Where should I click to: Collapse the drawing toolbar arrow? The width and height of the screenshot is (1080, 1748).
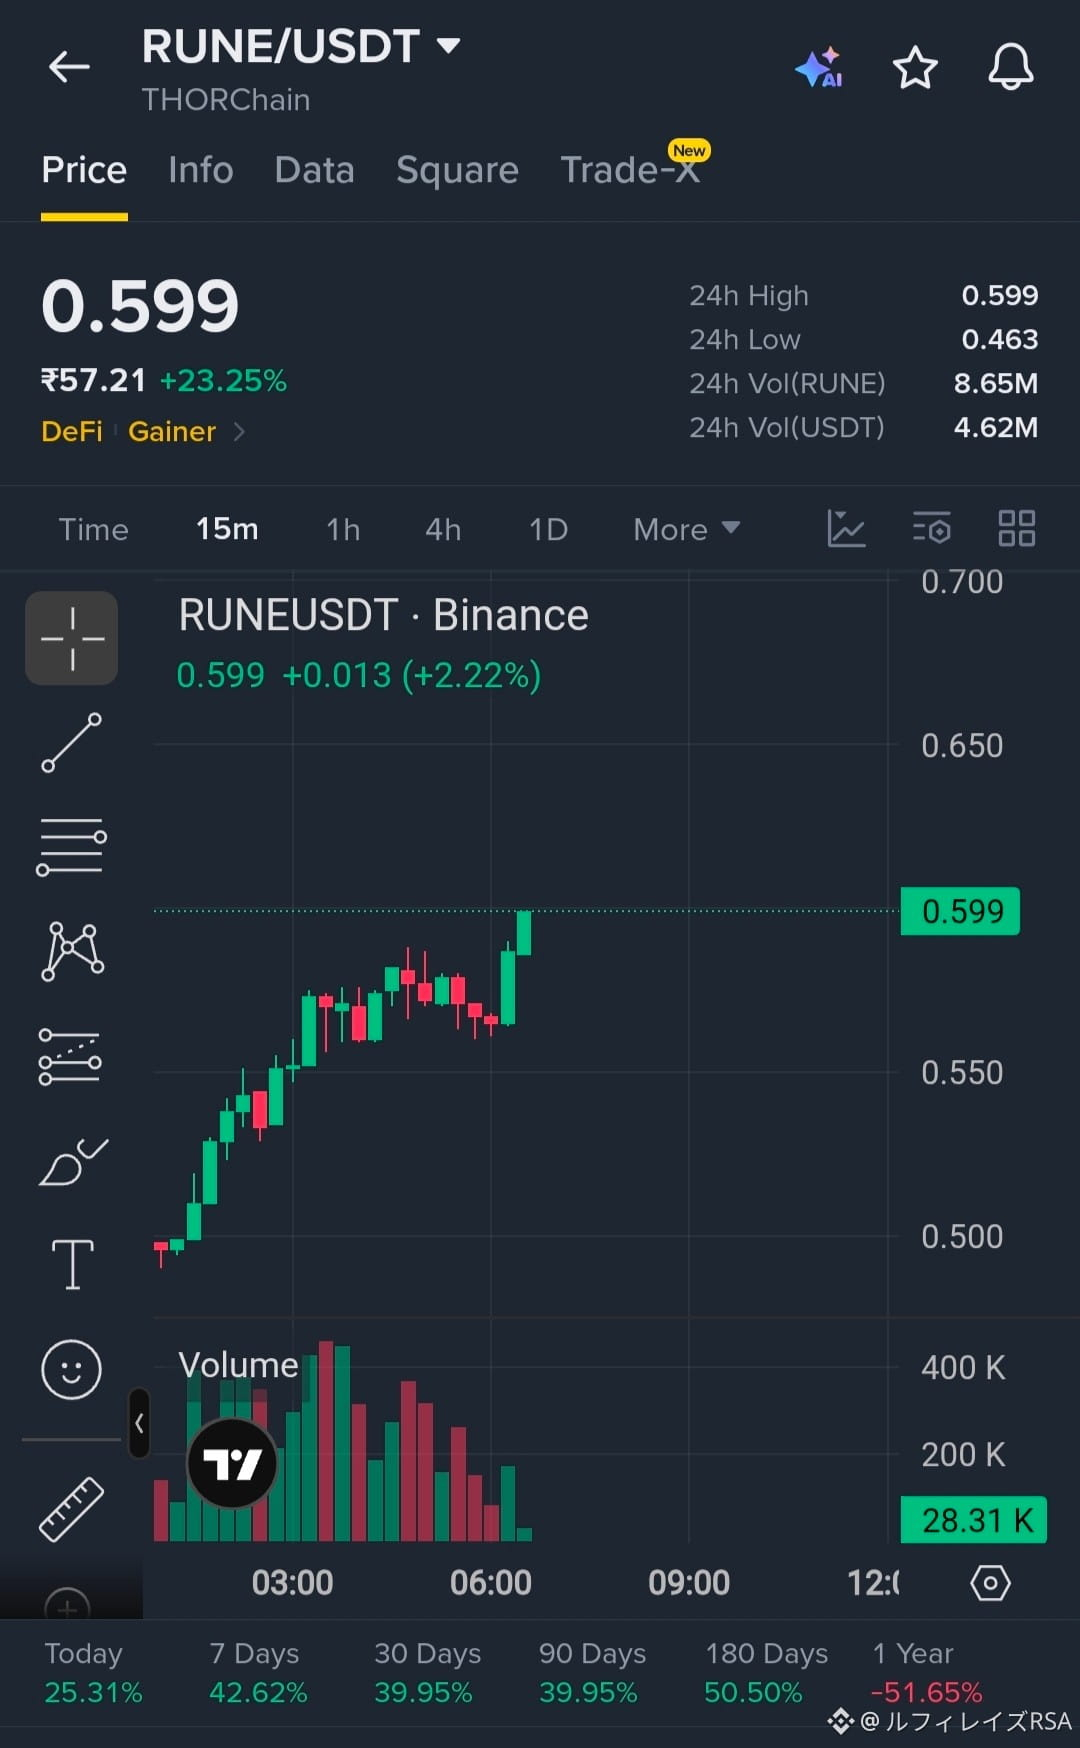139,1423
